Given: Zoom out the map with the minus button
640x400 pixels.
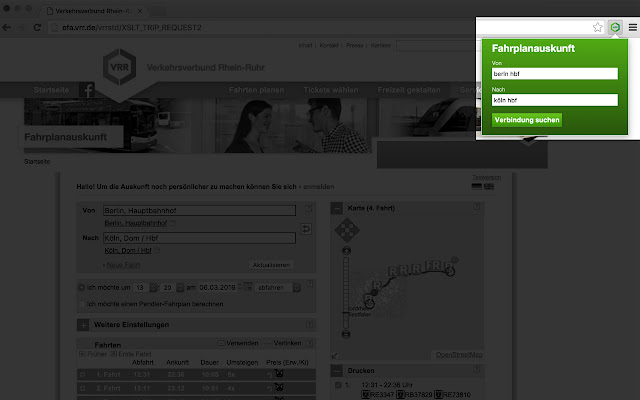Looking at the screenshot, I should (x=346, y=334).
